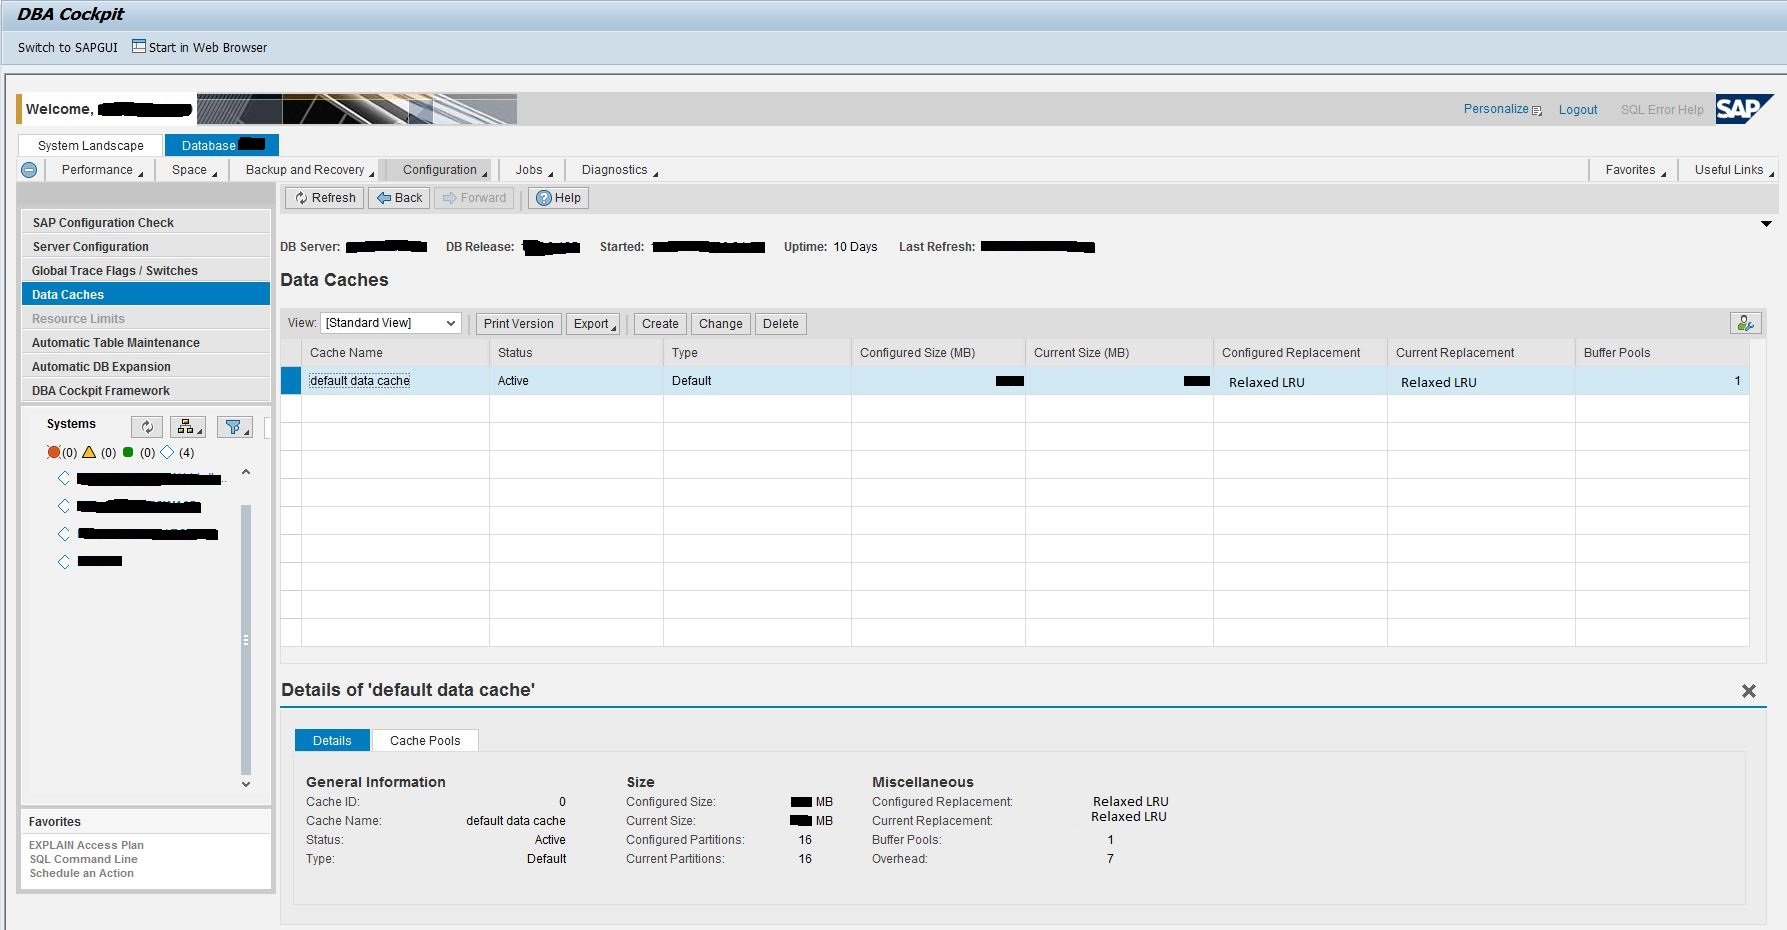The image size is (1787, 930).
Task: Collapse navigation with round minus icon
Action: 29,170
